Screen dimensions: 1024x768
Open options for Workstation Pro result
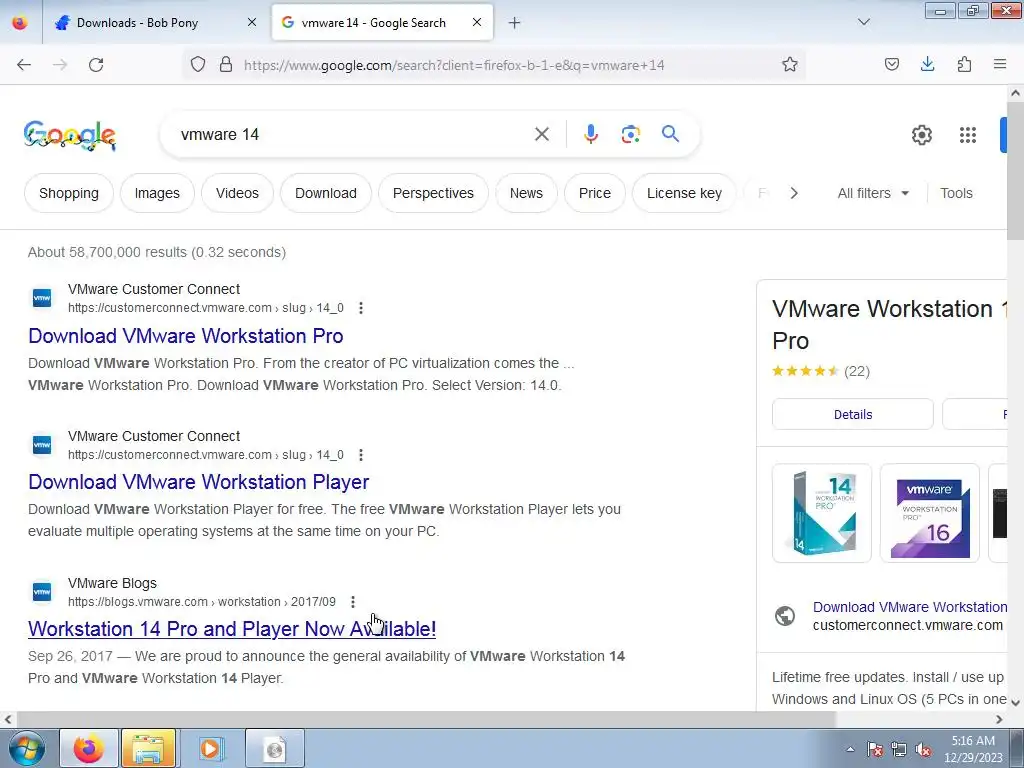click(360, 308)
